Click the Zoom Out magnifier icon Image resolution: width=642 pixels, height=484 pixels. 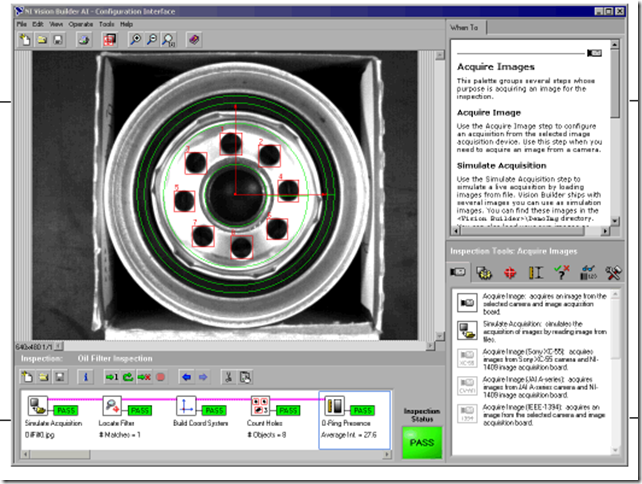pyautogui.click(x=152, y=40)
